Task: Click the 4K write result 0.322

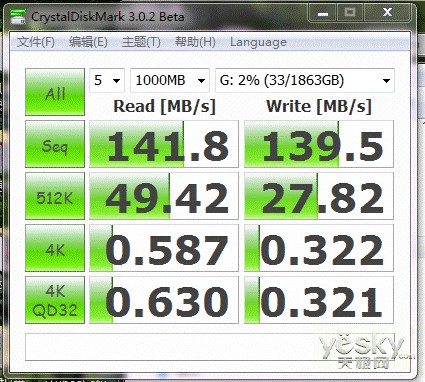Action: 319,248
